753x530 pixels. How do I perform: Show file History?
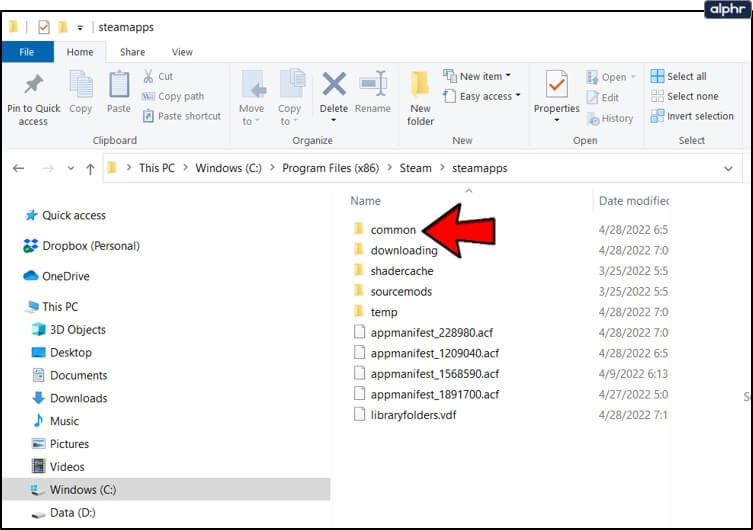(x=610, y=118)
